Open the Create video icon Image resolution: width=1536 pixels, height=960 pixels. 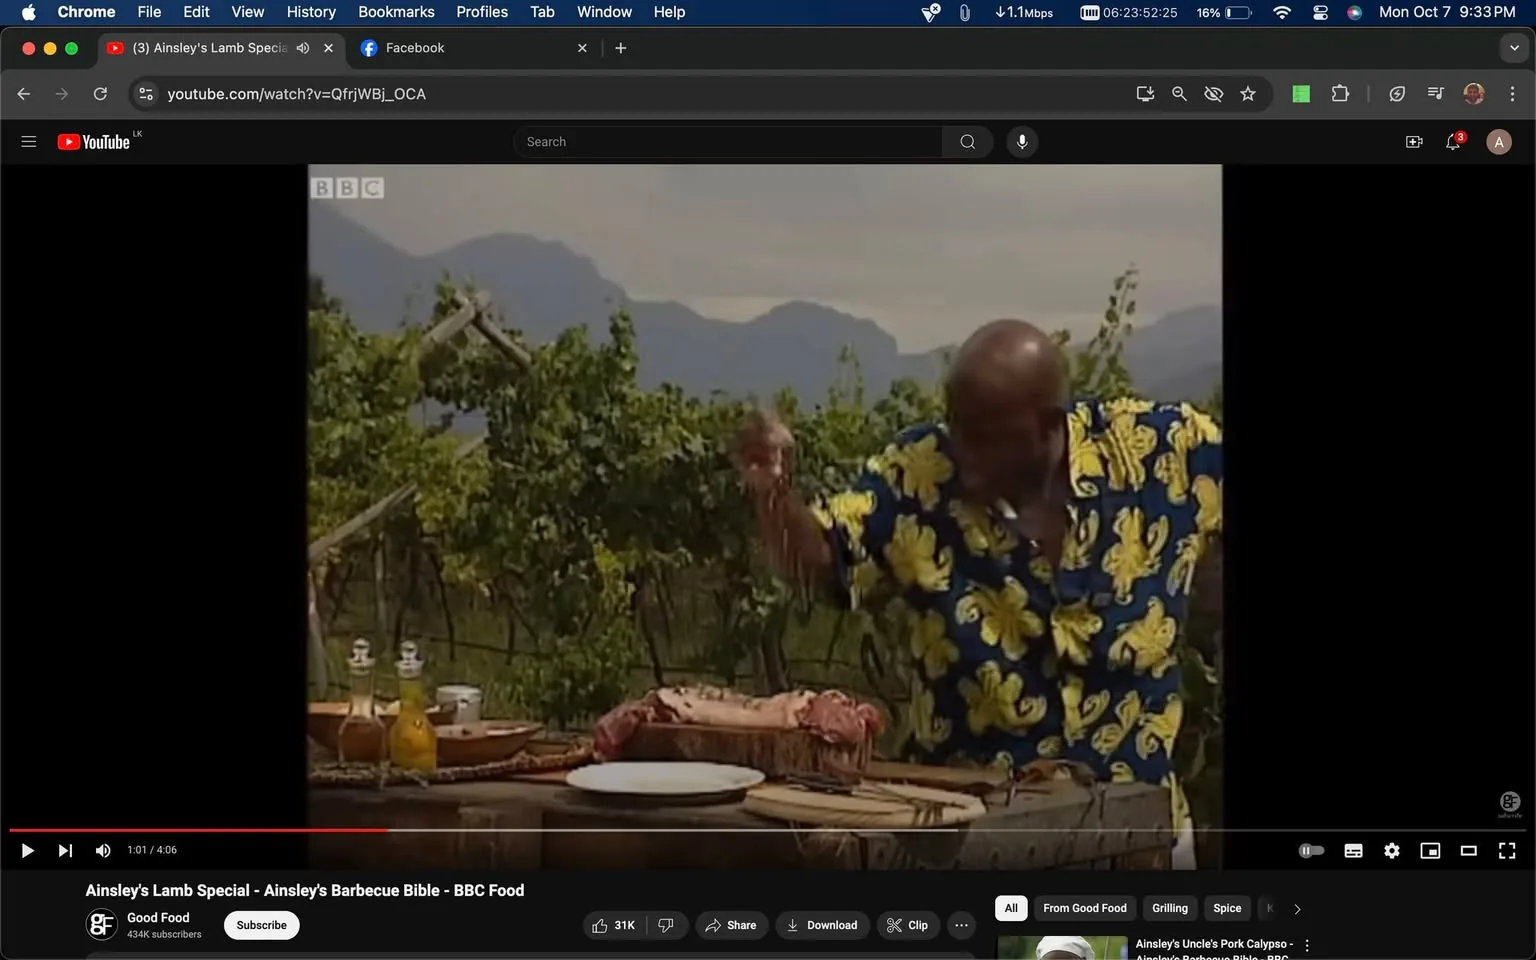click(x=1413, y=141)
